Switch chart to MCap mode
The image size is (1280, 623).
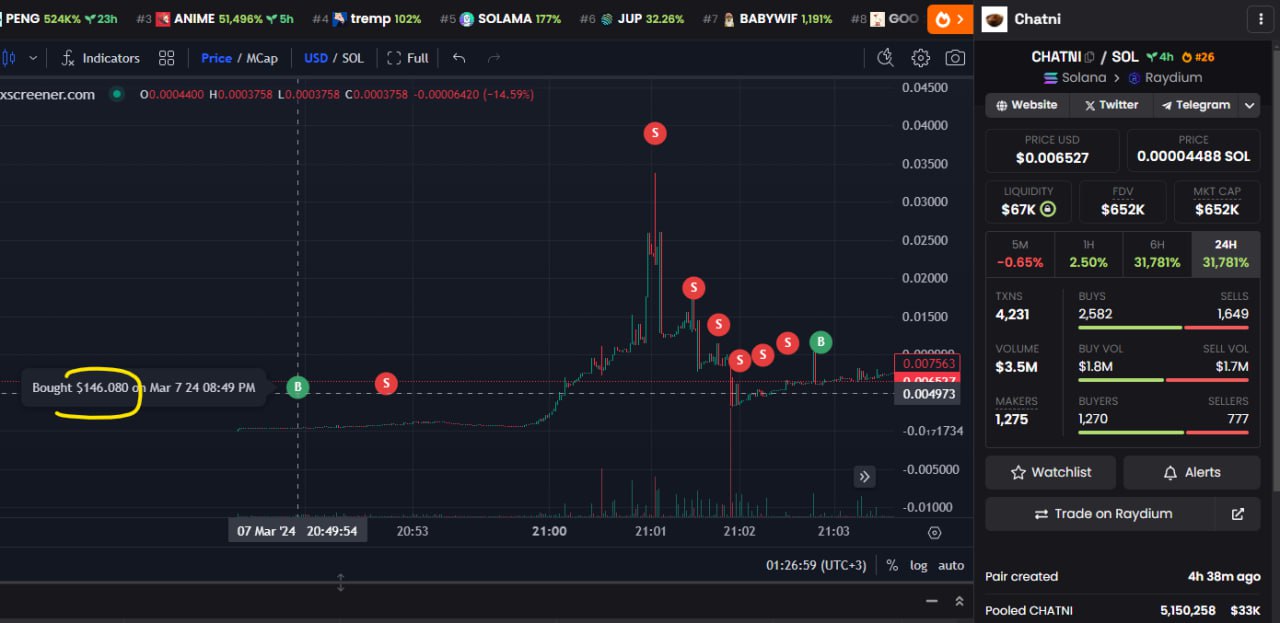(262, 58)
